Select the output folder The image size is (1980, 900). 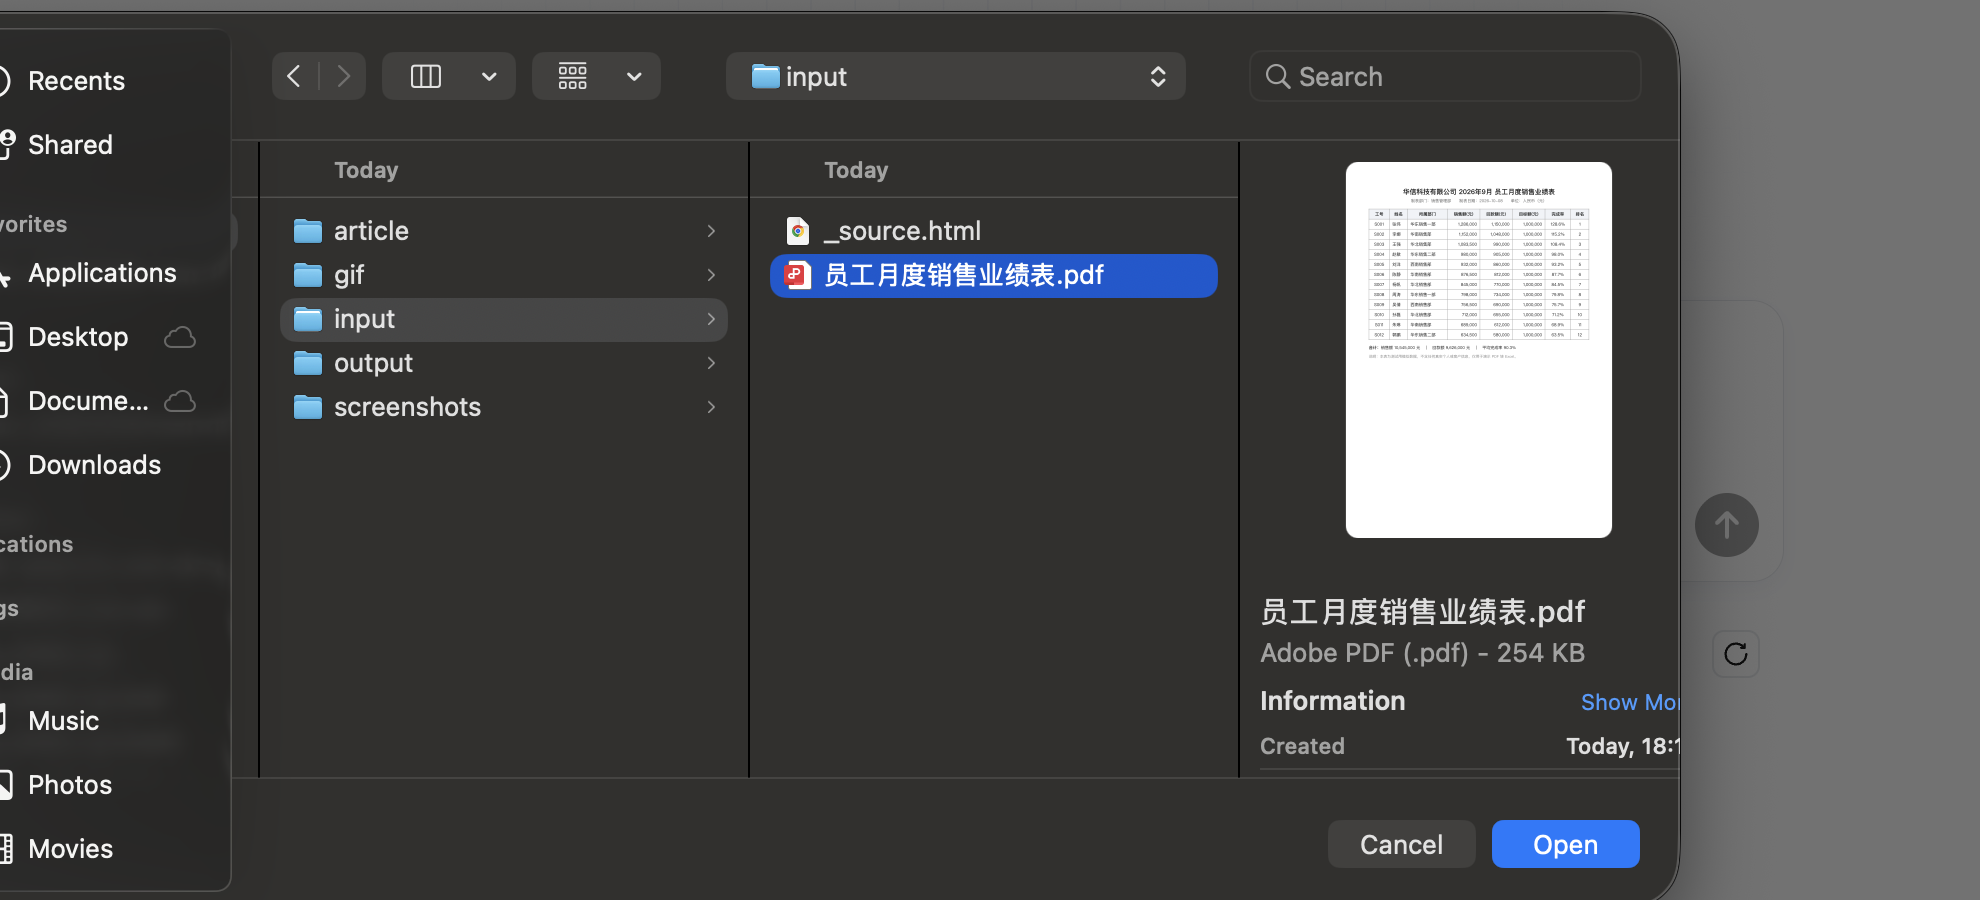(x=504, y=363)
